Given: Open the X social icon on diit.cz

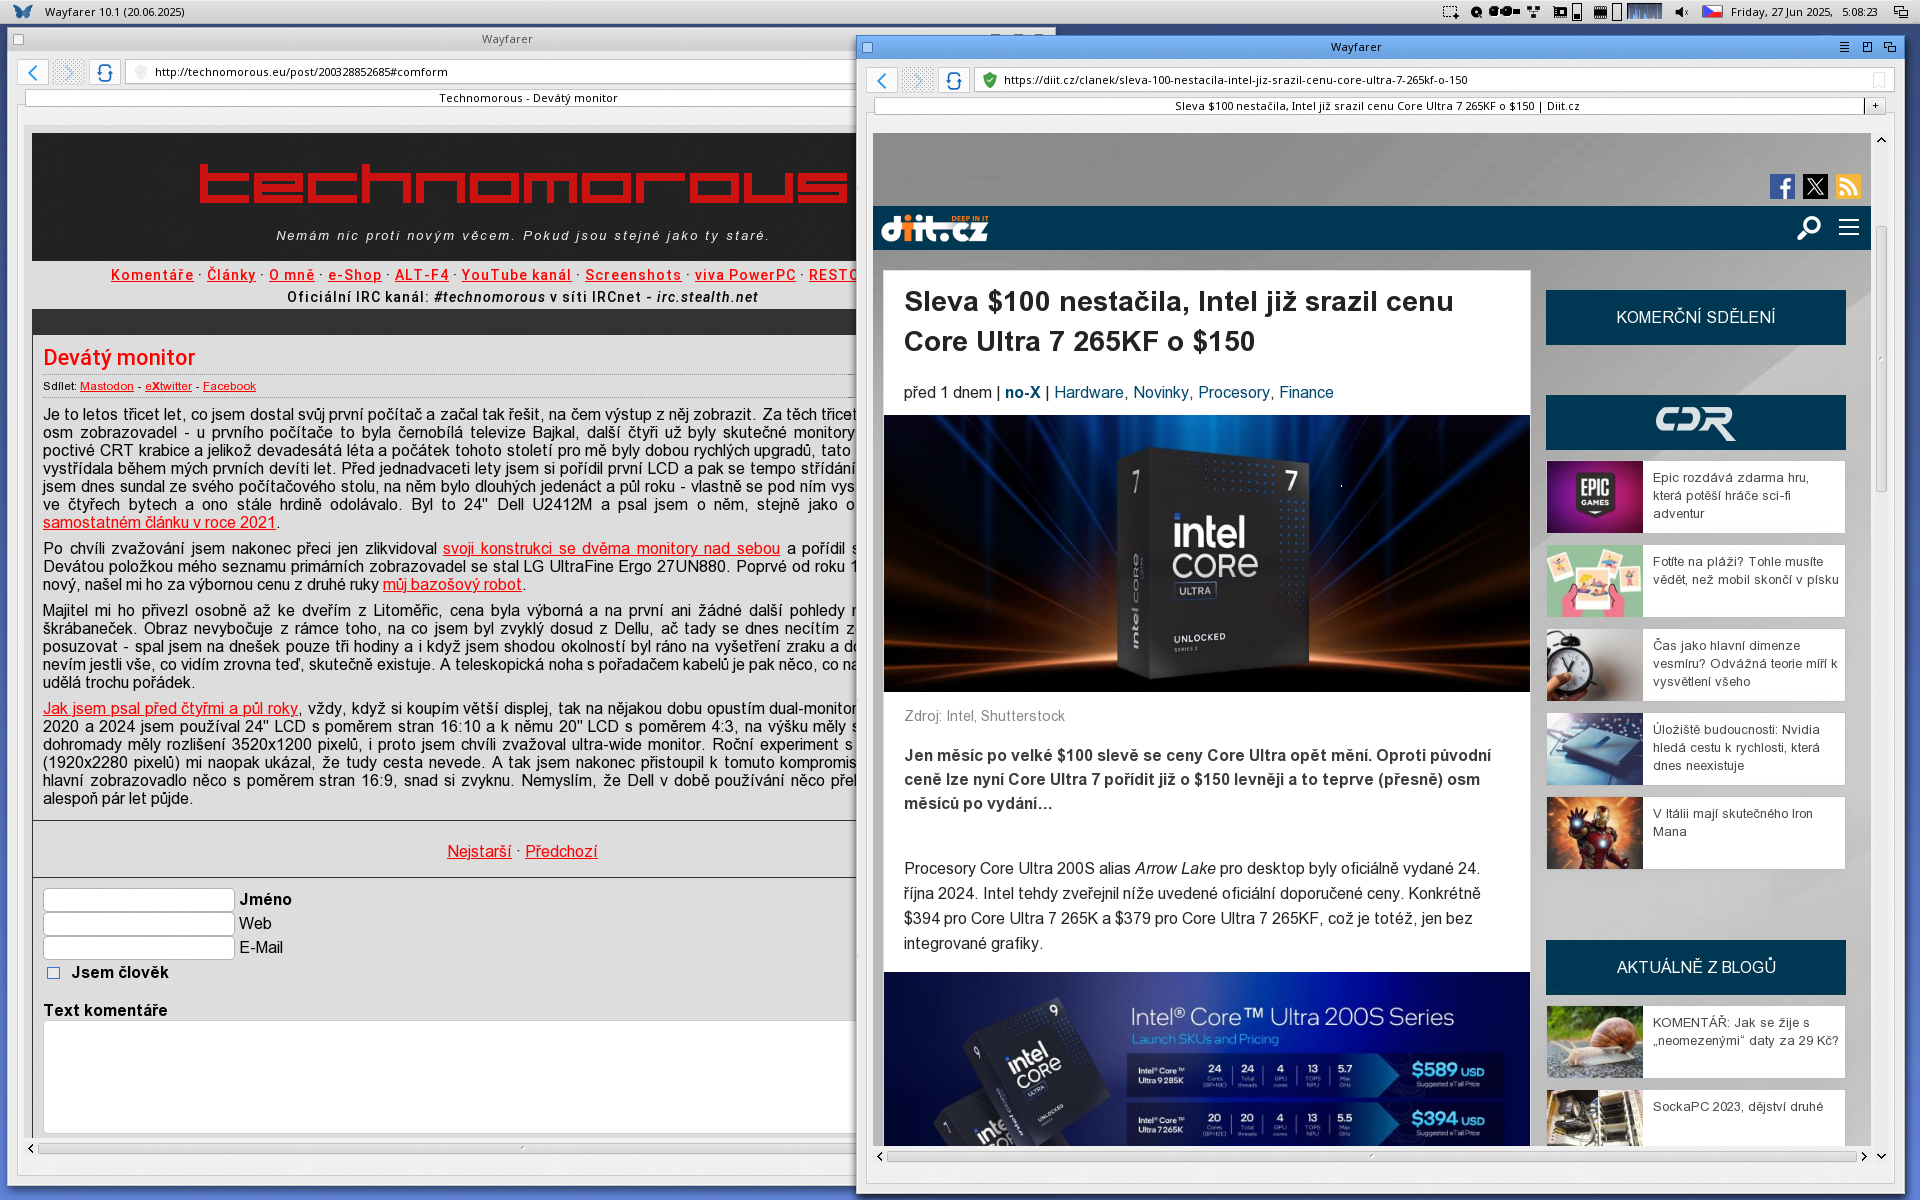Looking at the screenshot, I should 1815,187.
